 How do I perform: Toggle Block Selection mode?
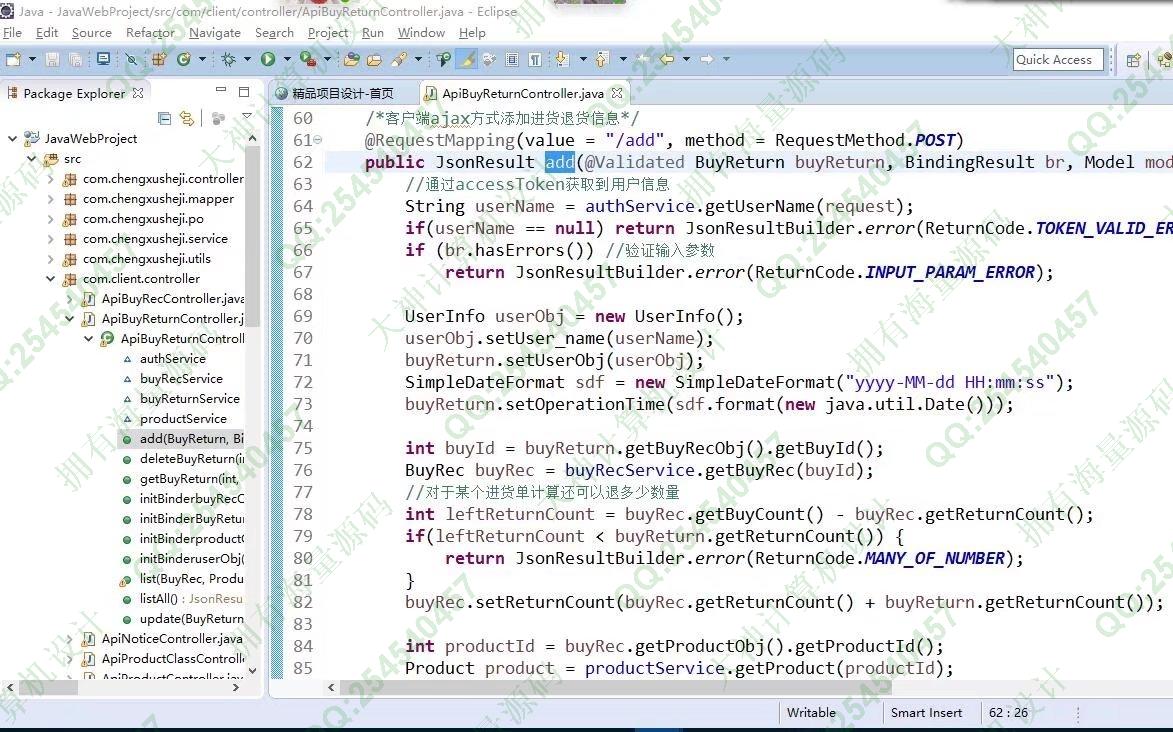click(512, 59)
